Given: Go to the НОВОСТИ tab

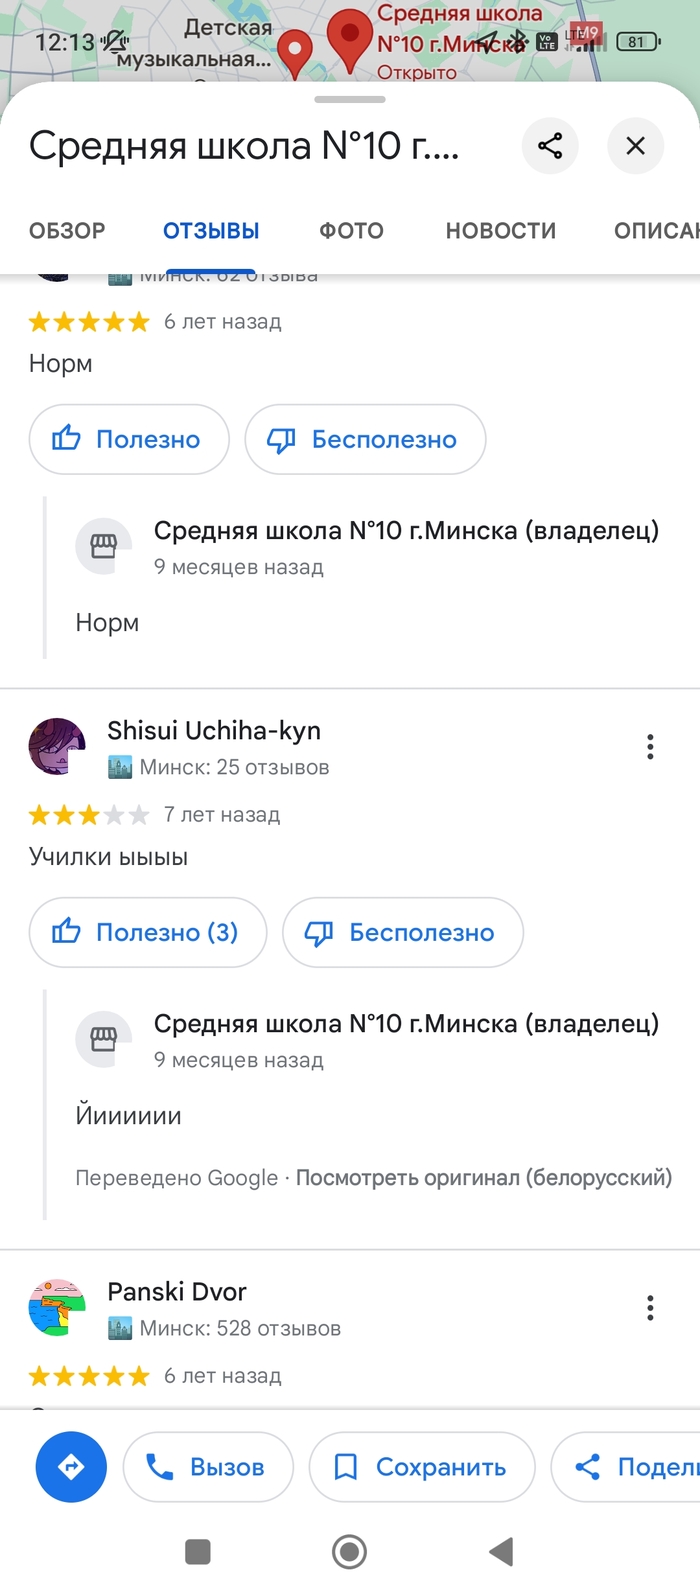Looking at the screenshot, I should click(500, 231).
